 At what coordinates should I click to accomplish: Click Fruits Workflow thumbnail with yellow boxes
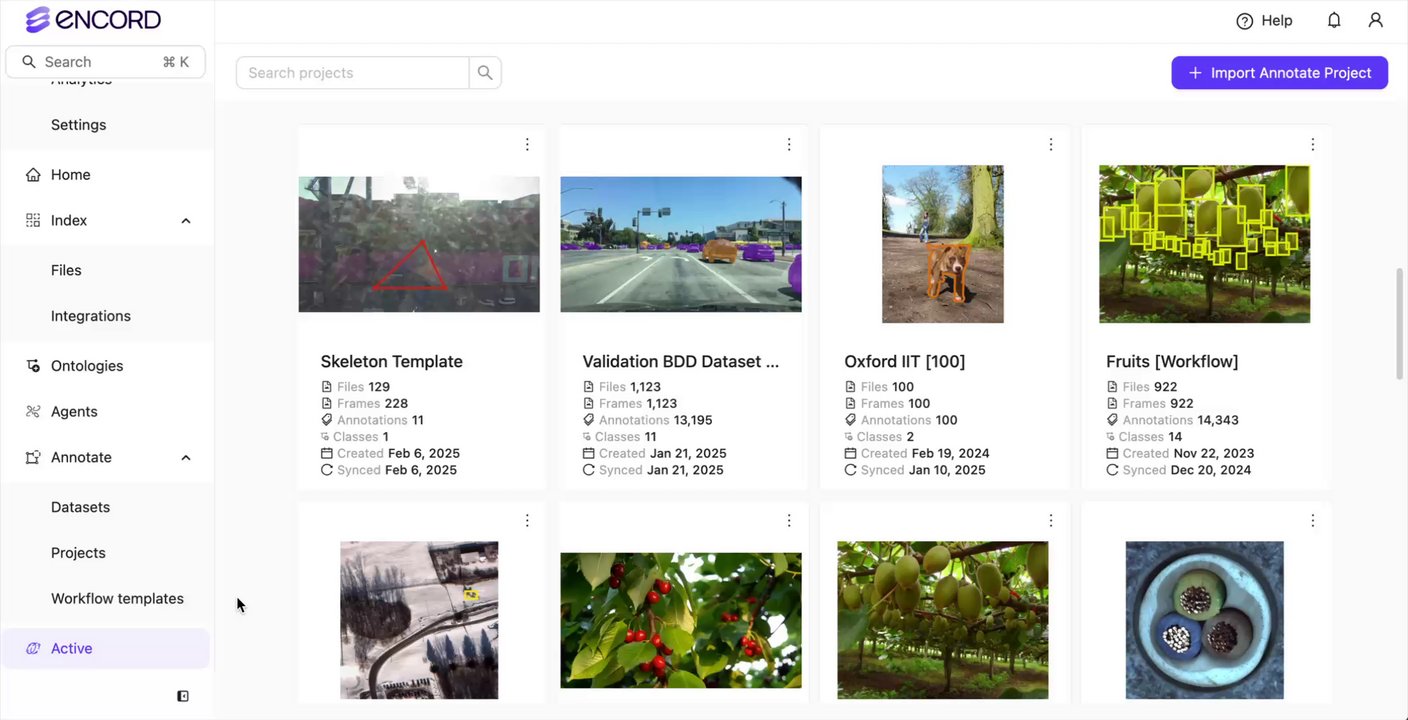[x=1205, y=244]
